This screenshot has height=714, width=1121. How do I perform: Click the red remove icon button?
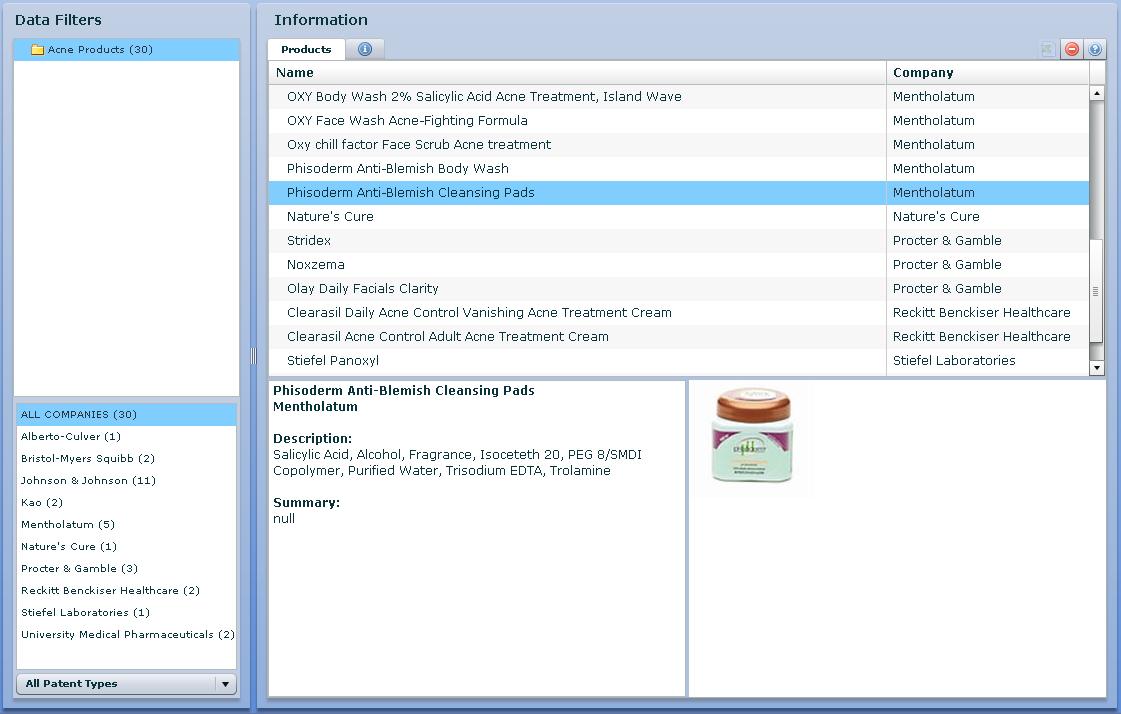(1071, 49)
